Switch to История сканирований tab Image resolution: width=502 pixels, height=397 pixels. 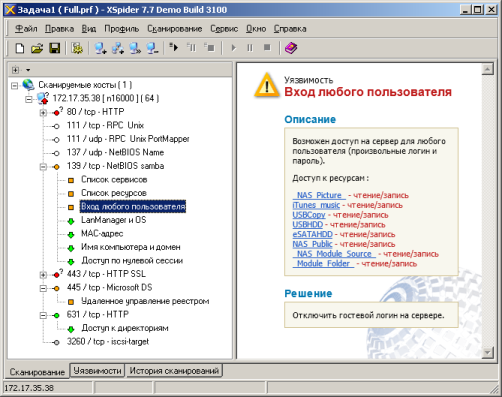(174, 371)
